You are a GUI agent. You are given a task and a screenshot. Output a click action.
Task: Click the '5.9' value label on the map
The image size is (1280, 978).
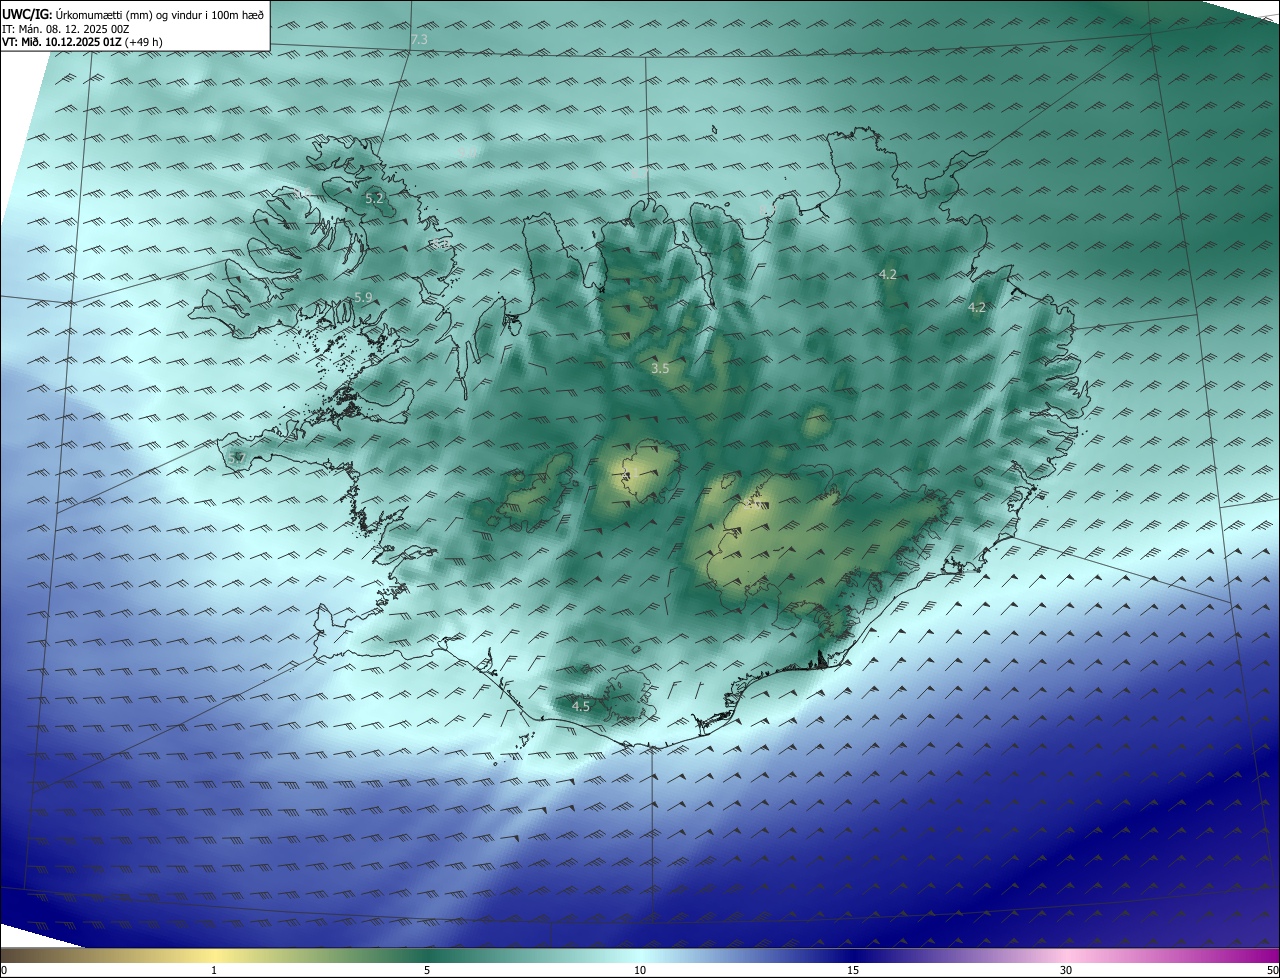click(363, 298)
